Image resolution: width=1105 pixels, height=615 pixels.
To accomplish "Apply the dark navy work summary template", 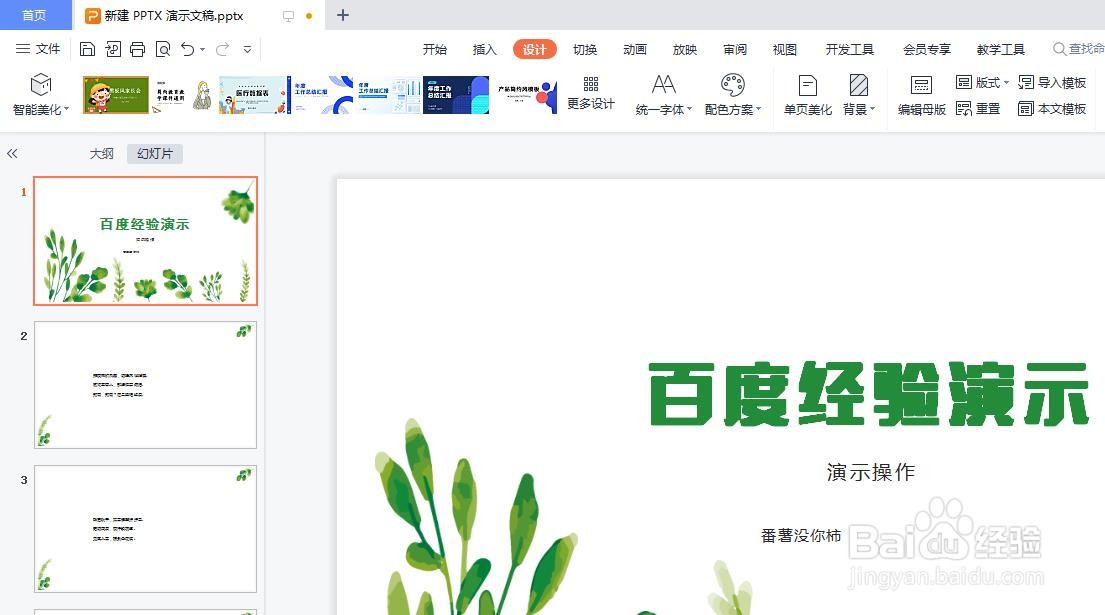I will click(x=456, y=95).
